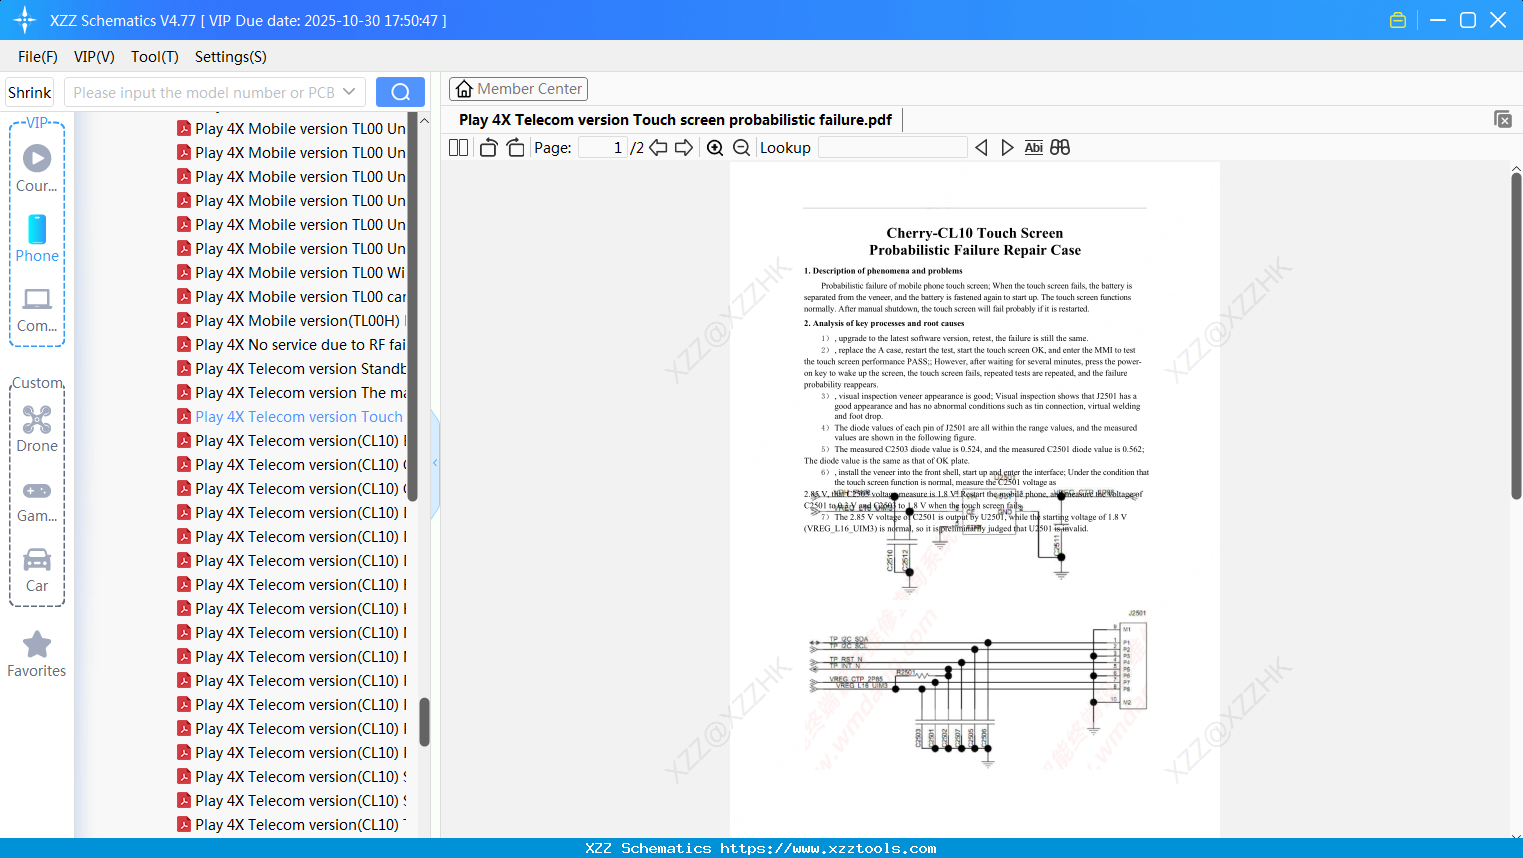Image resolution: width=1523 pixels, height=858 pixels.
Task: Open 'Play 4X Mobile version TL00 car' file
Action: (x=291, y=296)
